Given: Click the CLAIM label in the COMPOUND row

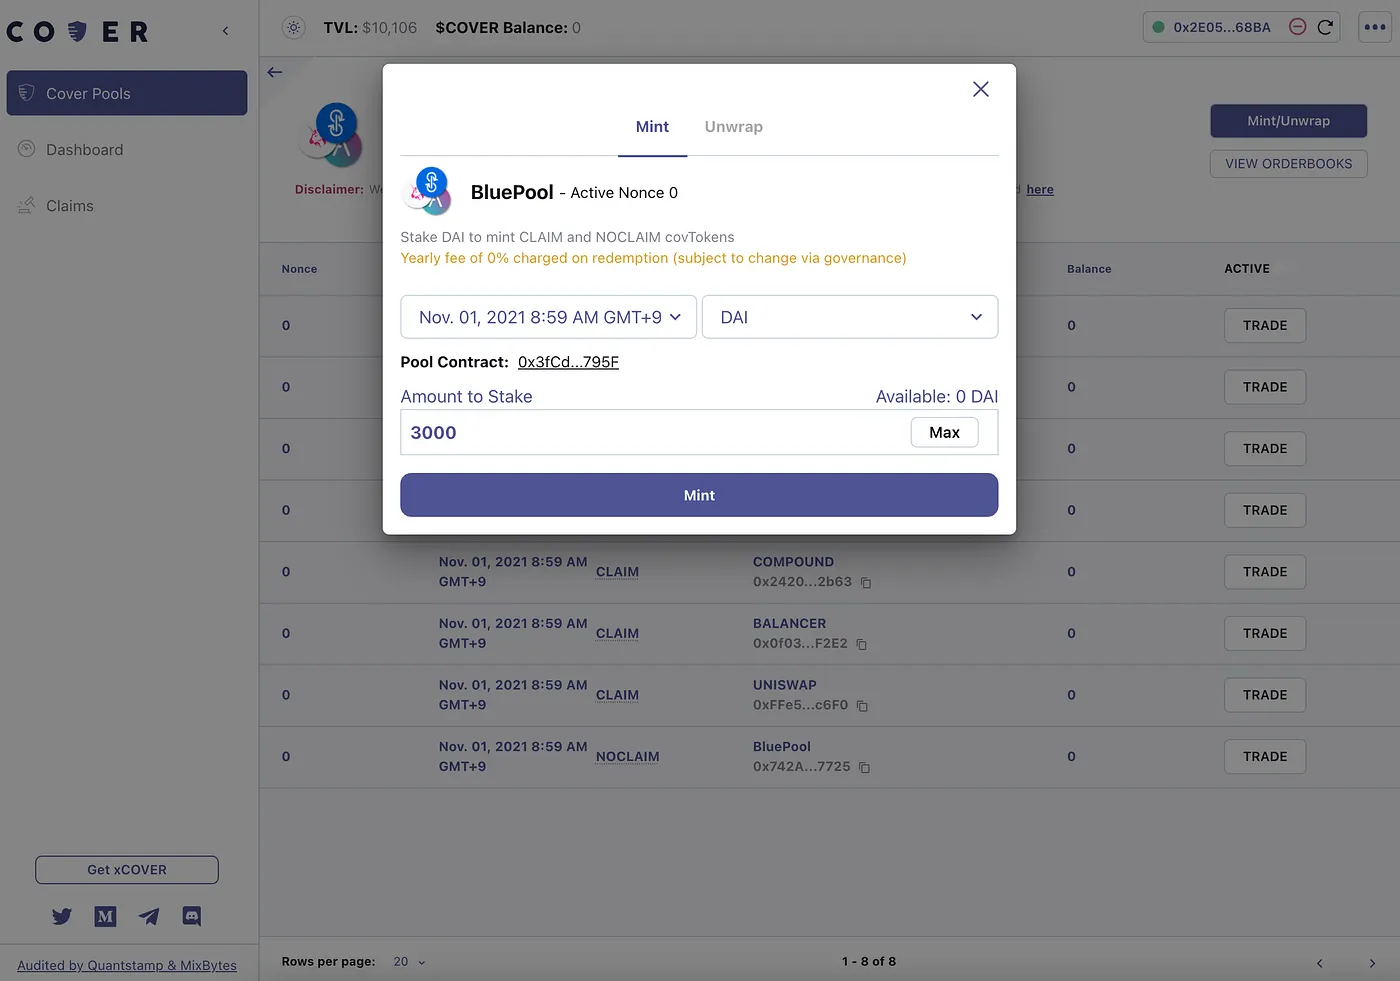Looking at the screenshot, I should click(x=617, y=572).
